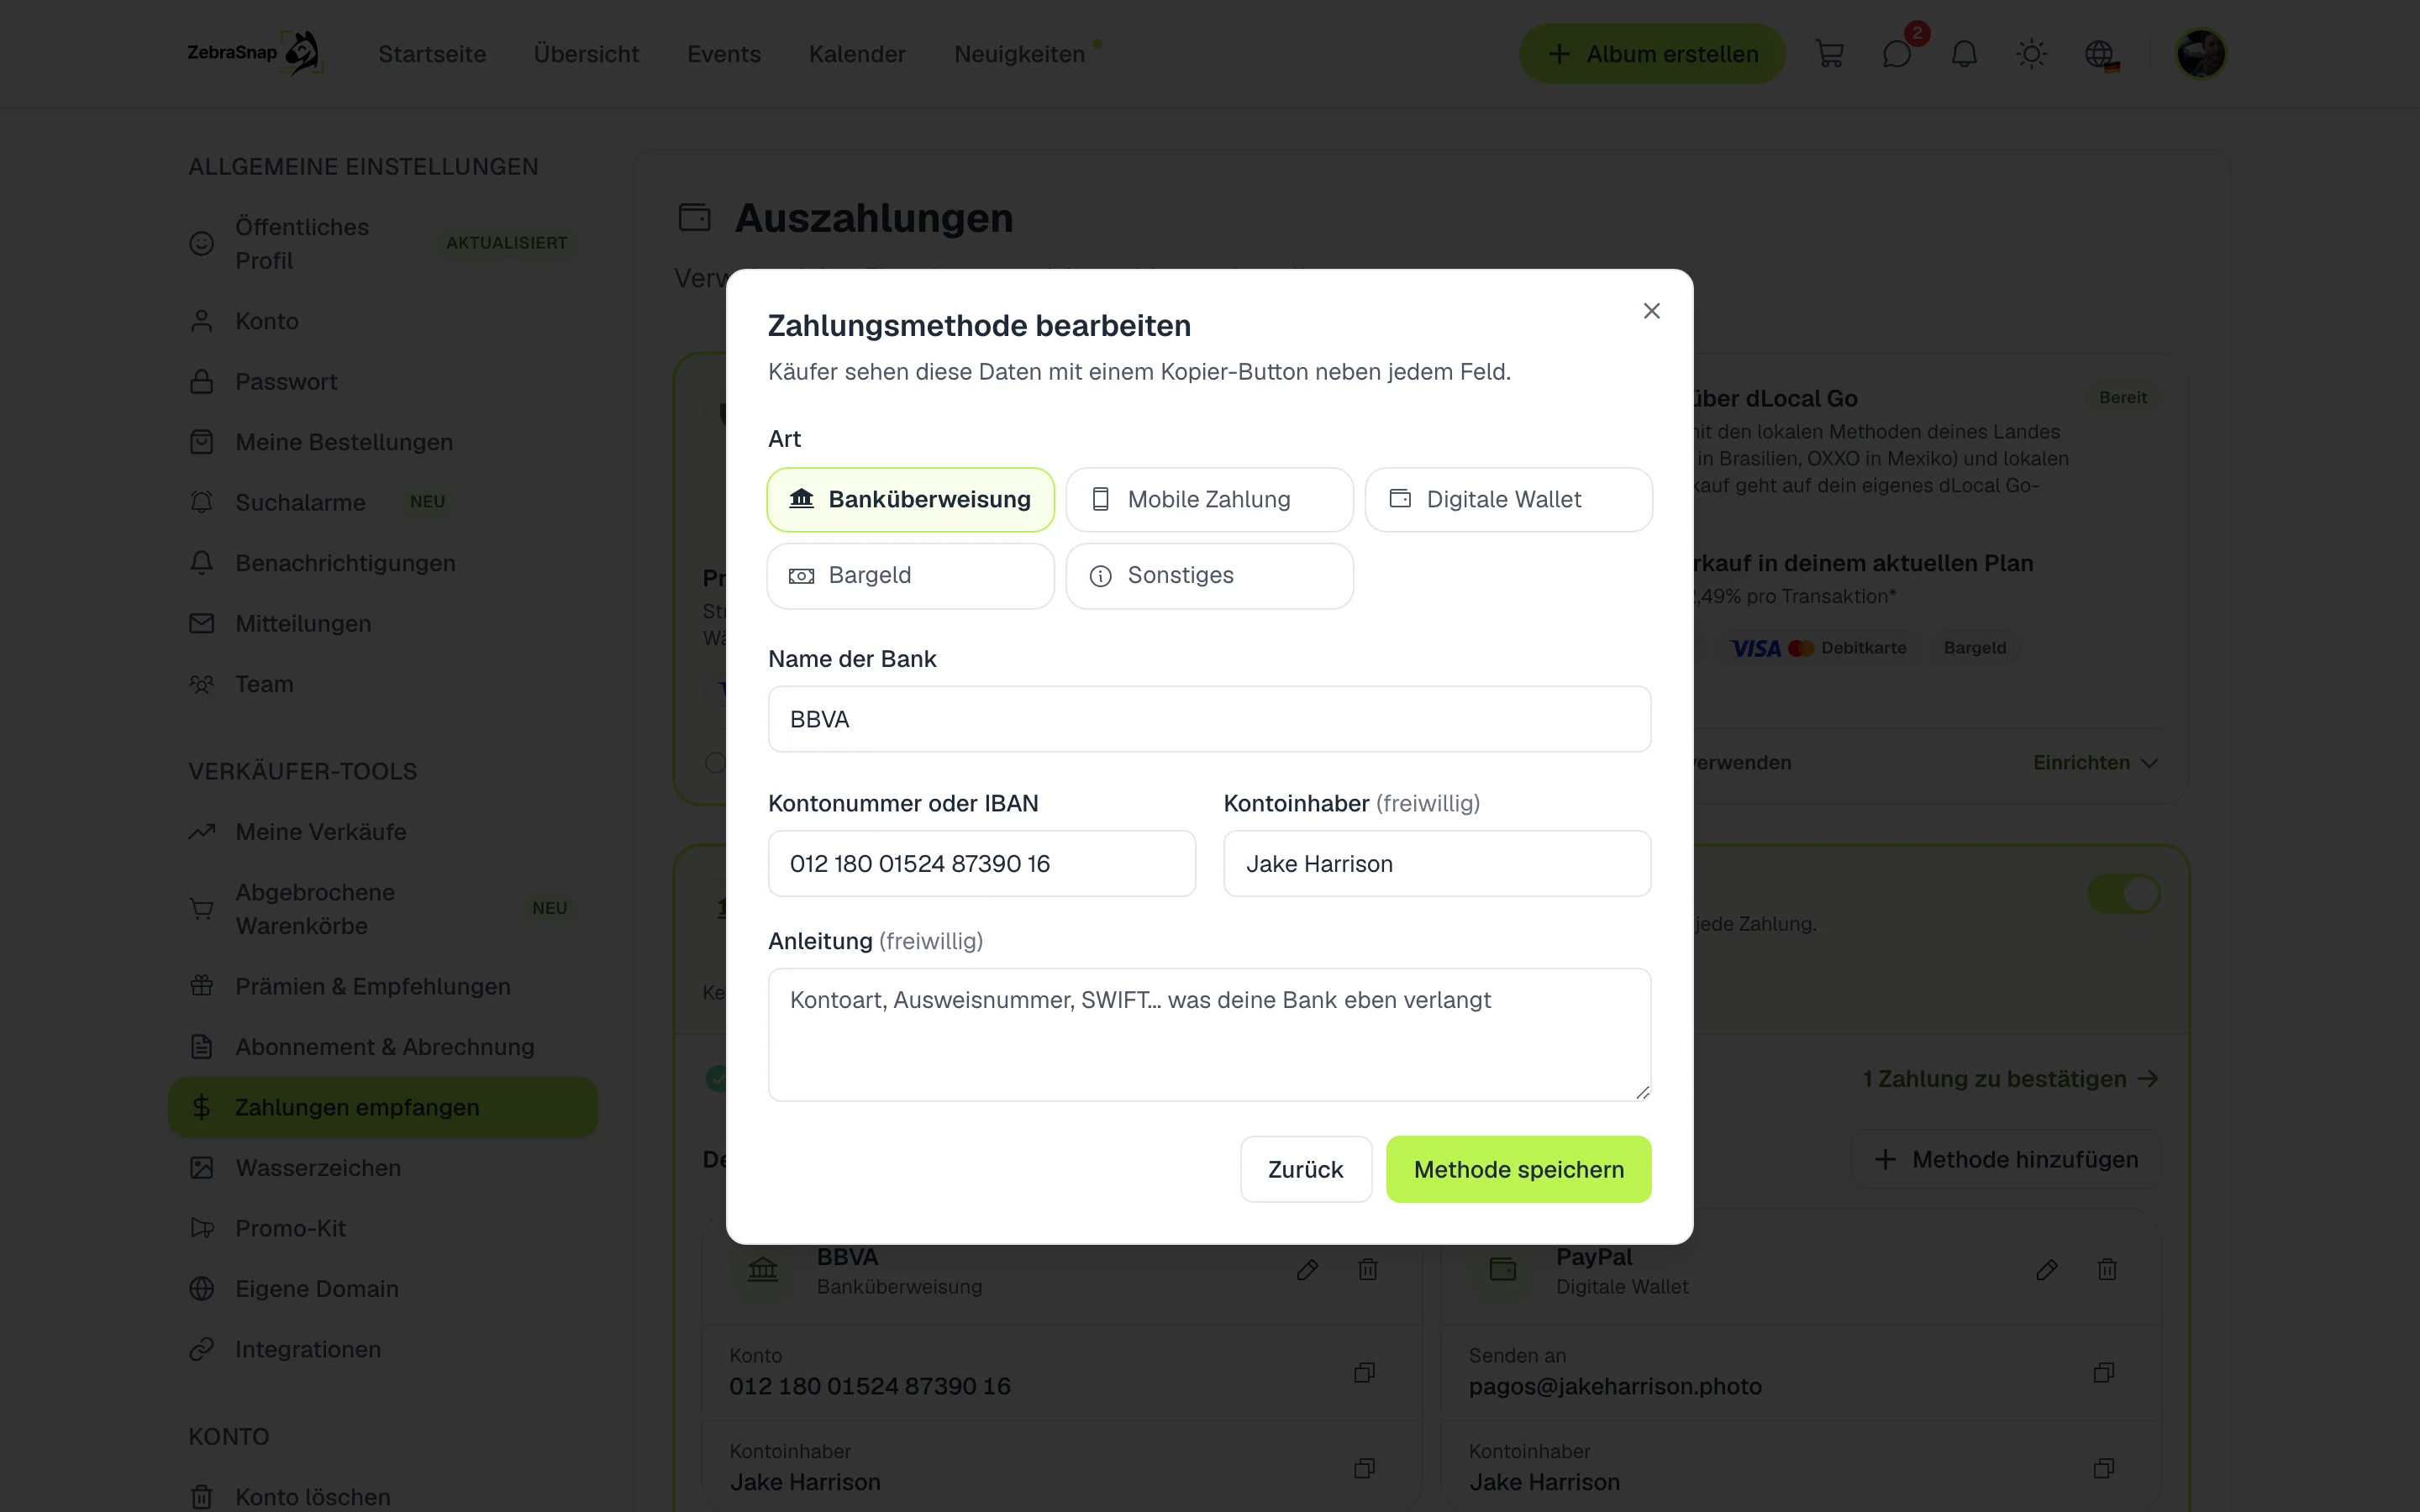Open the chat messages icon
Screen dimensions: 2420x1512
point(1897,54)
